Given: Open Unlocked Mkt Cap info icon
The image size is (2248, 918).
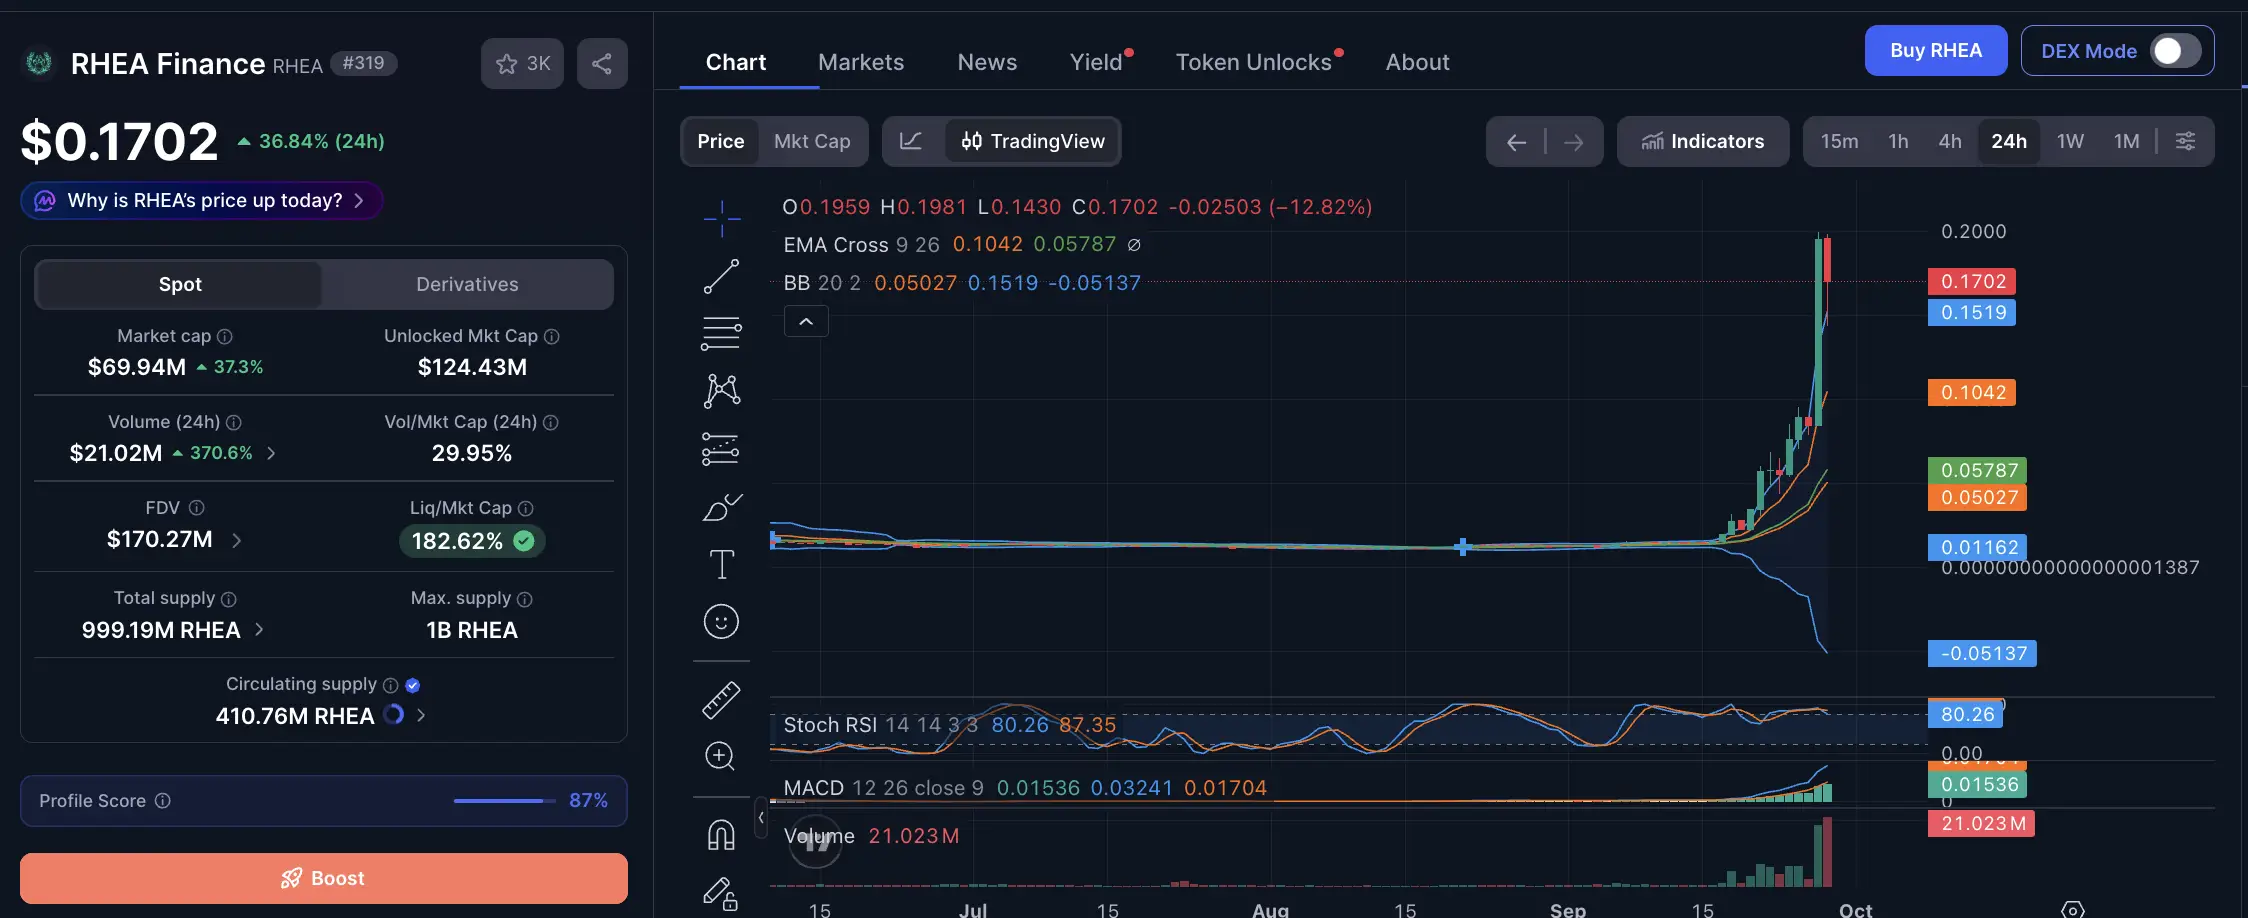Looking at the screenshot, I should click(x=552, y=337).
